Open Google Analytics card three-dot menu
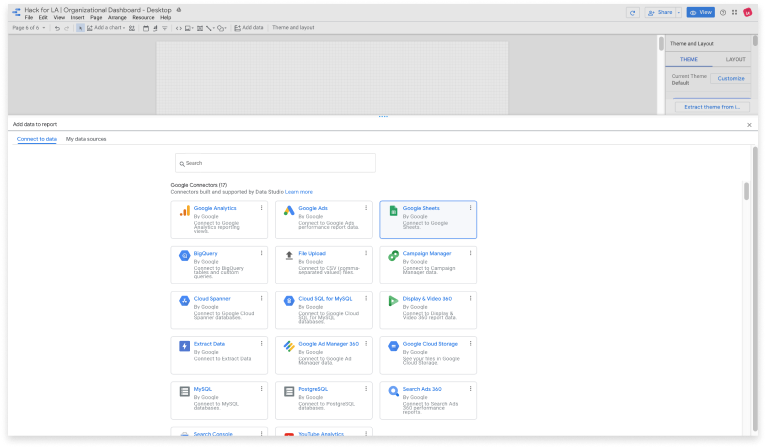This screenshot has width=766, height=448. coord(262,208)
